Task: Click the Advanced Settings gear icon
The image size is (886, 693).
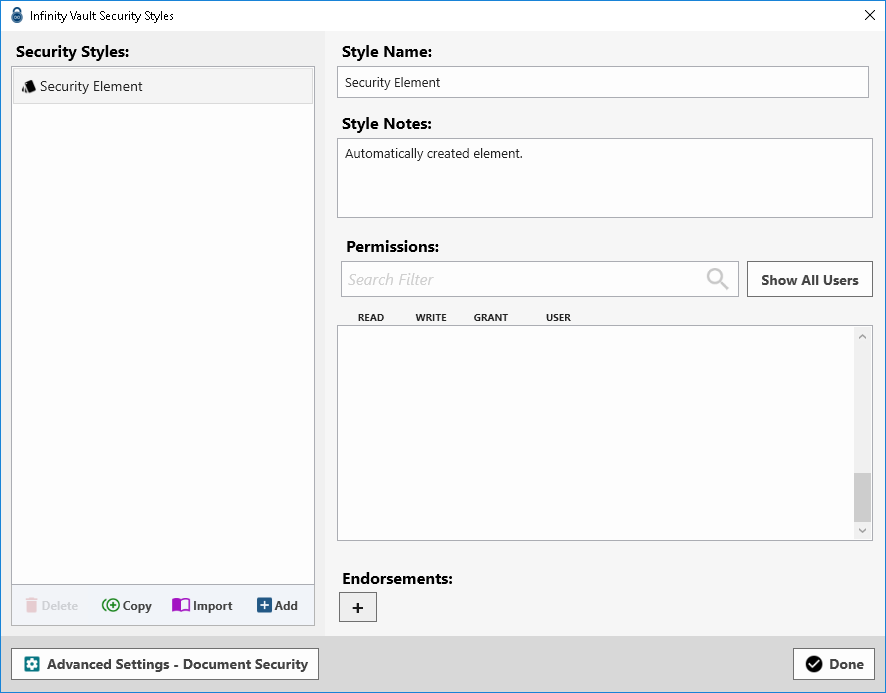Action: pyautogui.click(x=32, y=664)
